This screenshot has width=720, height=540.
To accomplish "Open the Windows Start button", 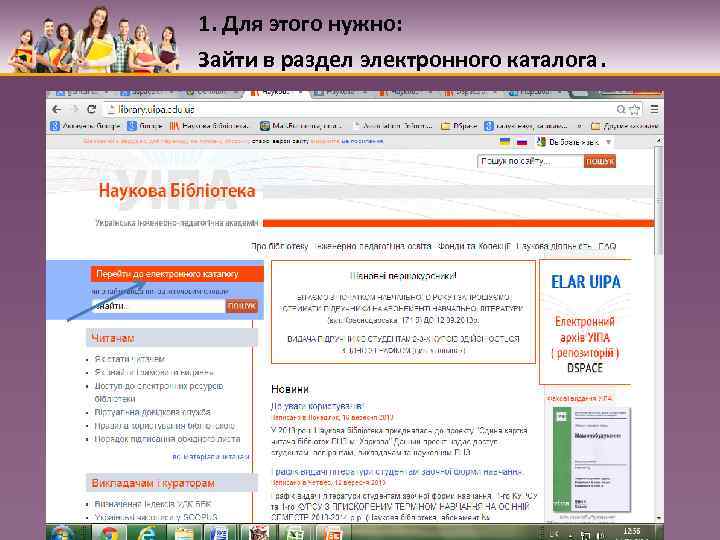I will coord(64,534).
